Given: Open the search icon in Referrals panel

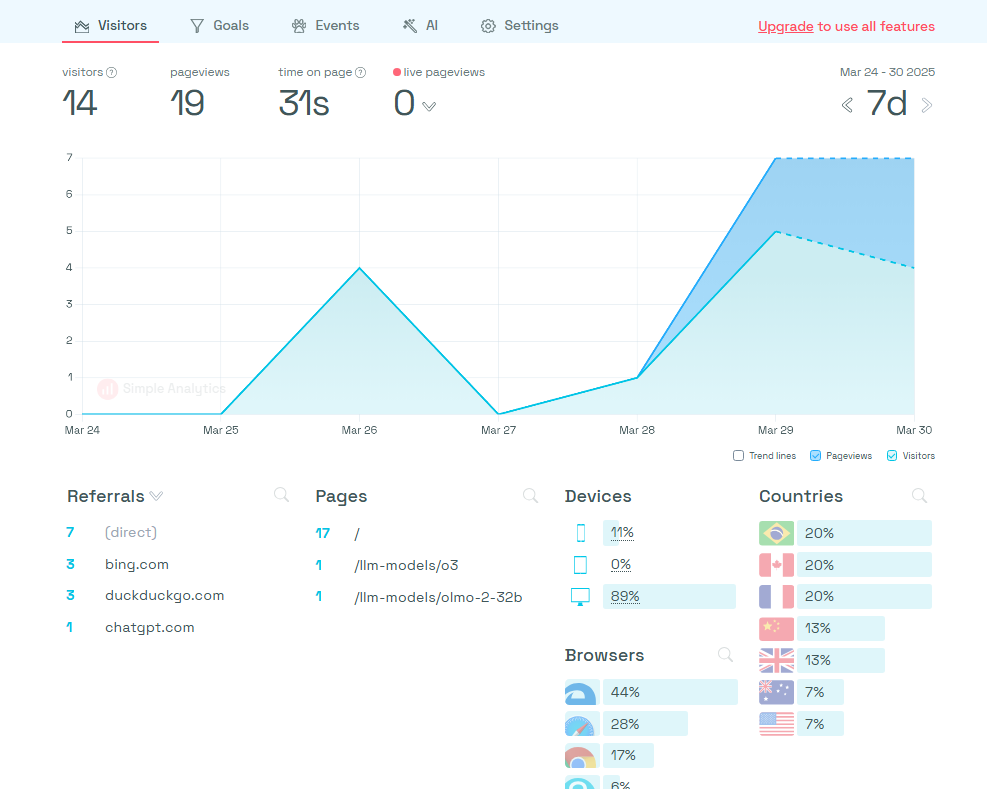Looking at the screenshot, I should coord(281,495).
